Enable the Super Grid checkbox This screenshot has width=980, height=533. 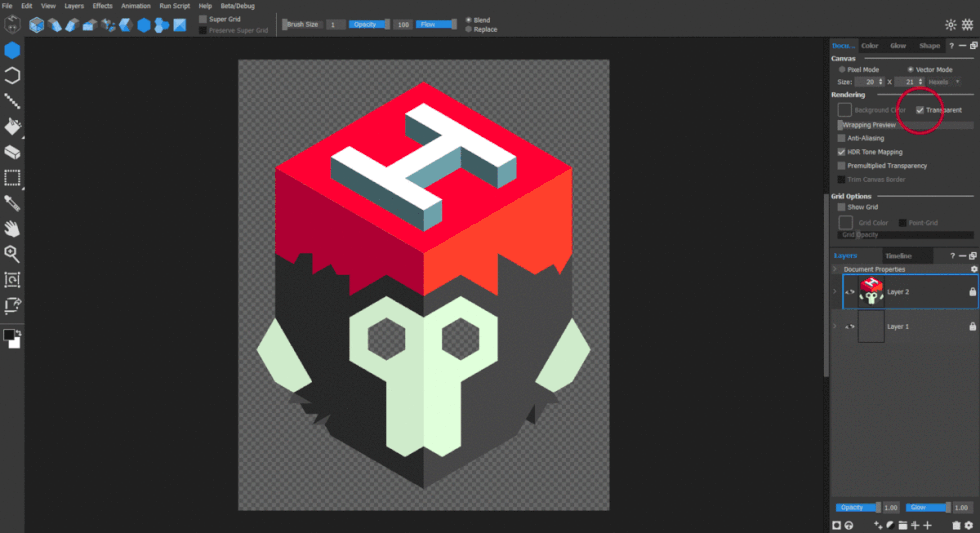click(202, 19)
